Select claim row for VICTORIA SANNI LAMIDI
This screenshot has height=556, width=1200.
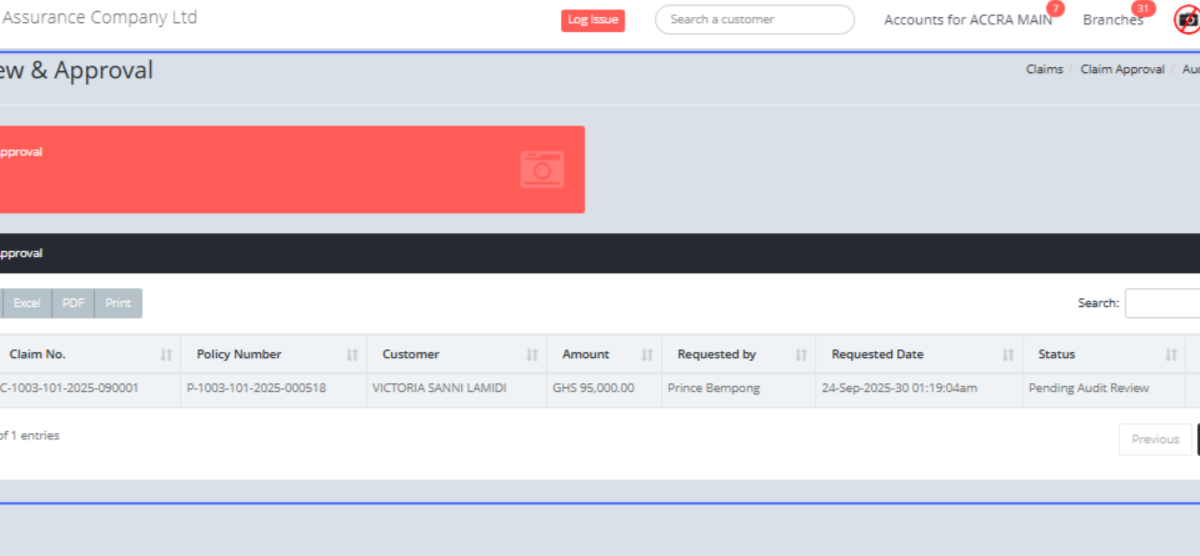439,388
